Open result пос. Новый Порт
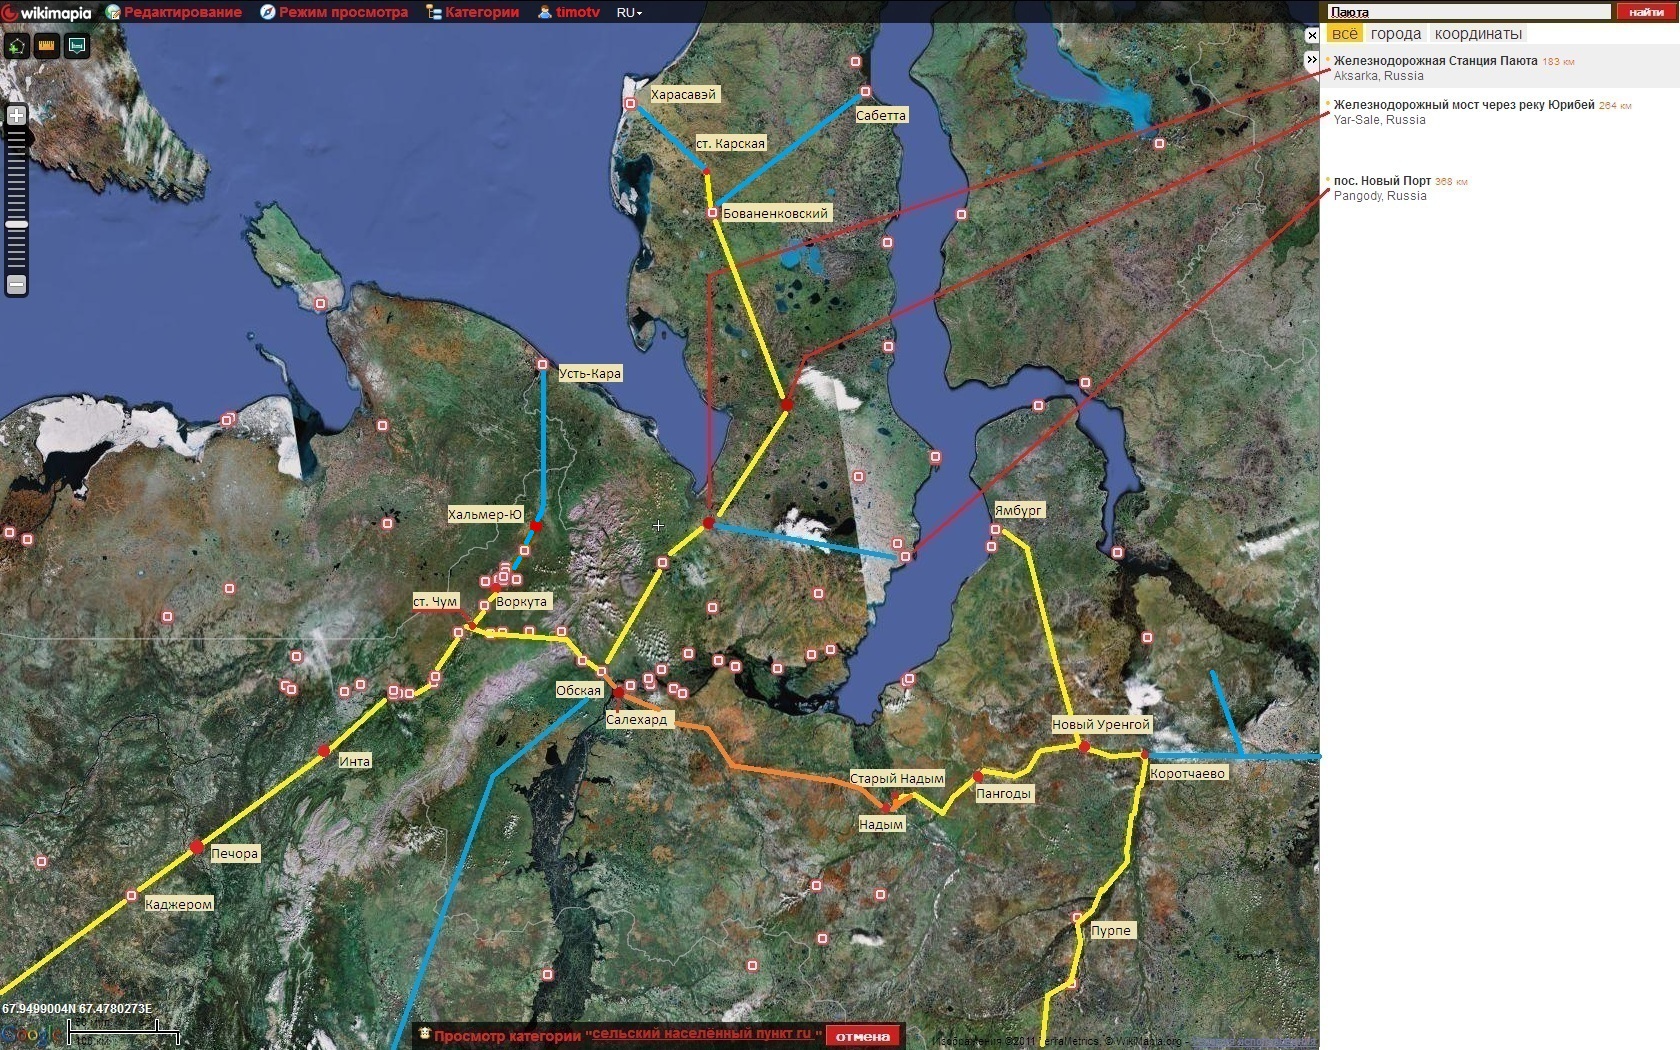Screen dimensions: 1680x1050 tap(1382, 181)
